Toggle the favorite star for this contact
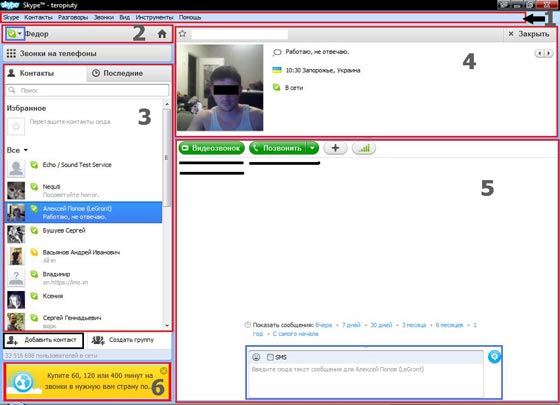Screen dimensions: 560x405 [x=182, y=34]
